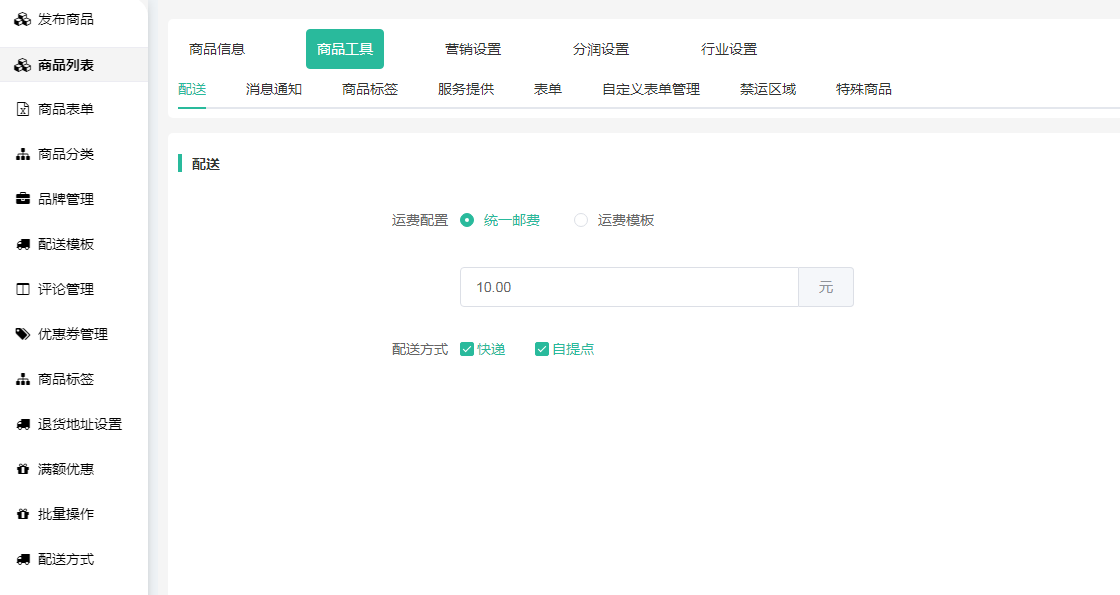Click the 商品分类 hierarchy icon
Image resolution: width=1120 pixels, height=595 pixels.
[22, 154]
